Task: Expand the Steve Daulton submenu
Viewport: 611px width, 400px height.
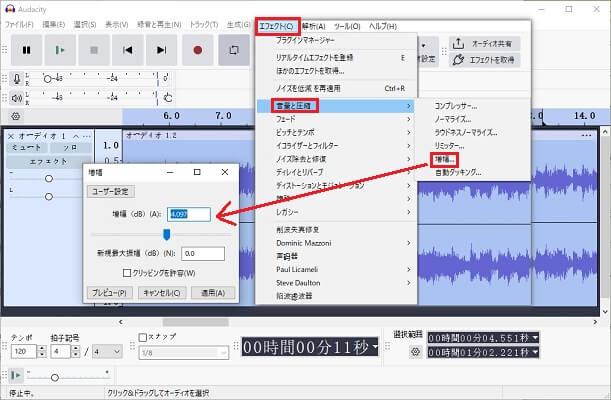Action: [336, 283]
